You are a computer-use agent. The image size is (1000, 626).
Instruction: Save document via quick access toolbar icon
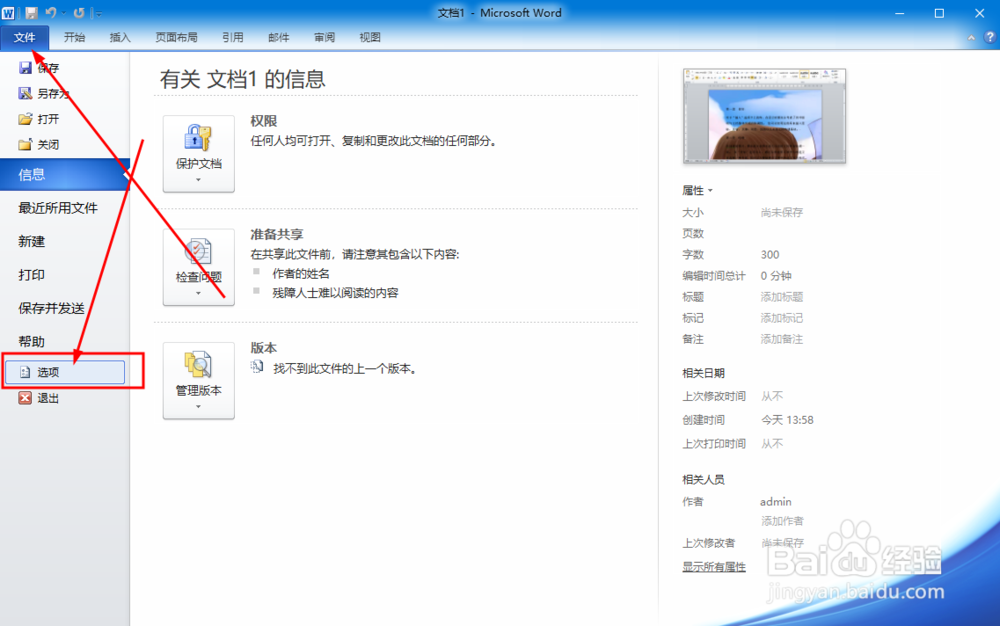point(31,13)
